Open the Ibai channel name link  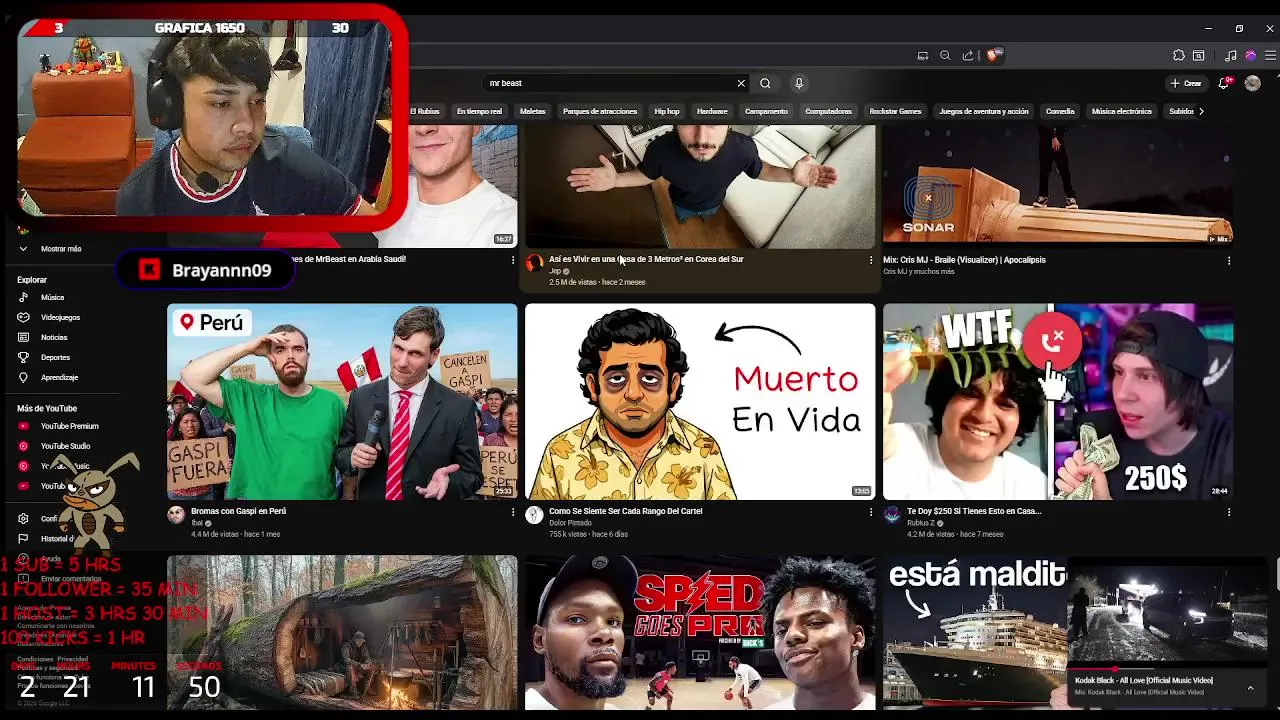pyautogui.click(x=196, y=523)
